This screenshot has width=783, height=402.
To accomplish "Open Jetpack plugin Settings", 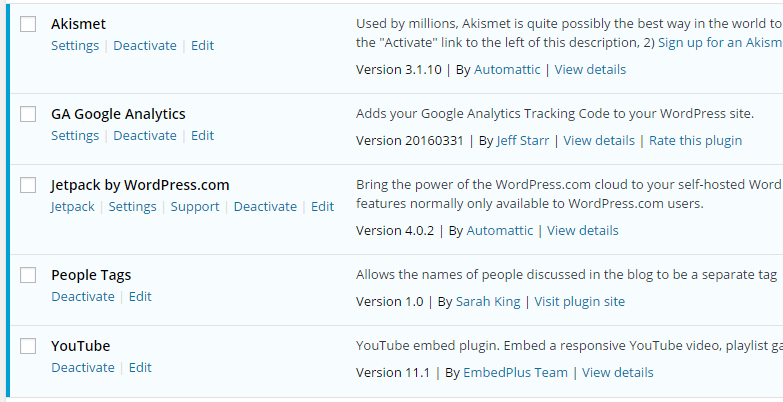I will [x=132, y=207].
